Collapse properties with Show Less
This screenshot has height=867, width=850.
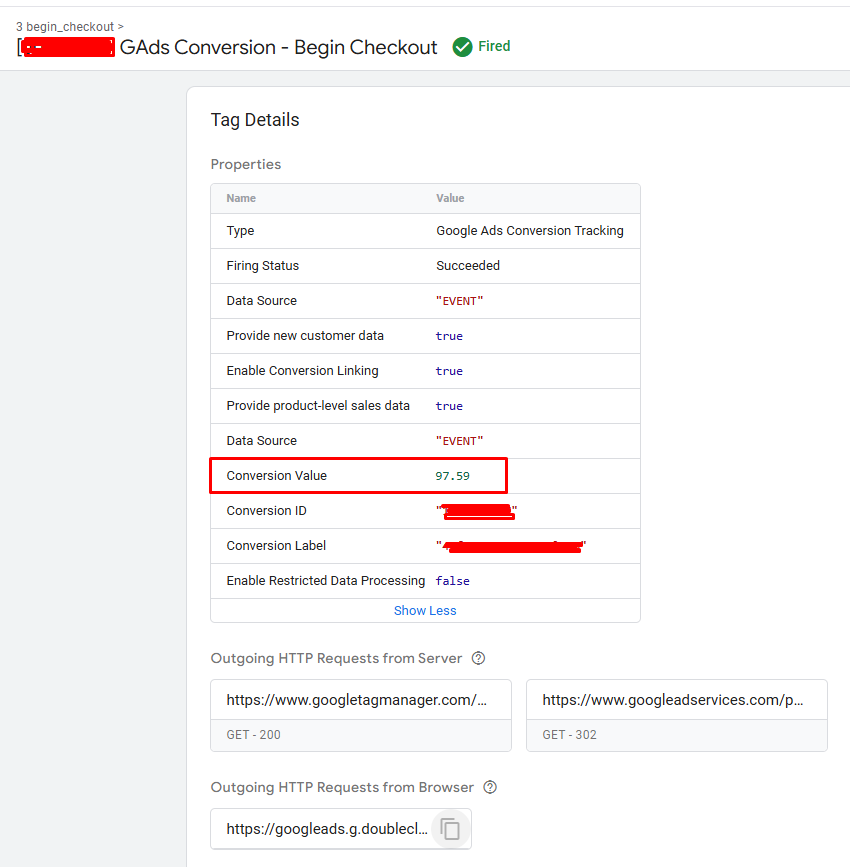coord(425,610)
